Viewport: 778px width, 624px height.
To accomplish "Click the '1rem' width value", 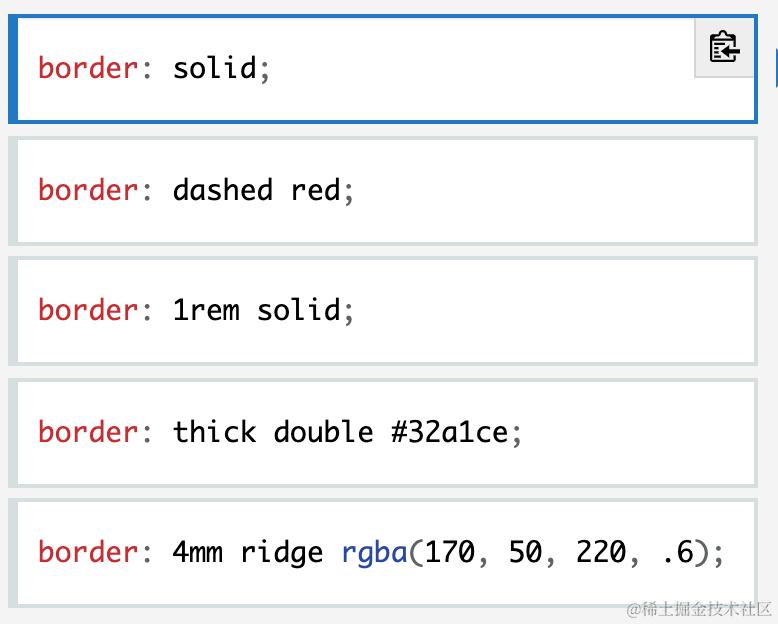I will click(x=206, y=311).
